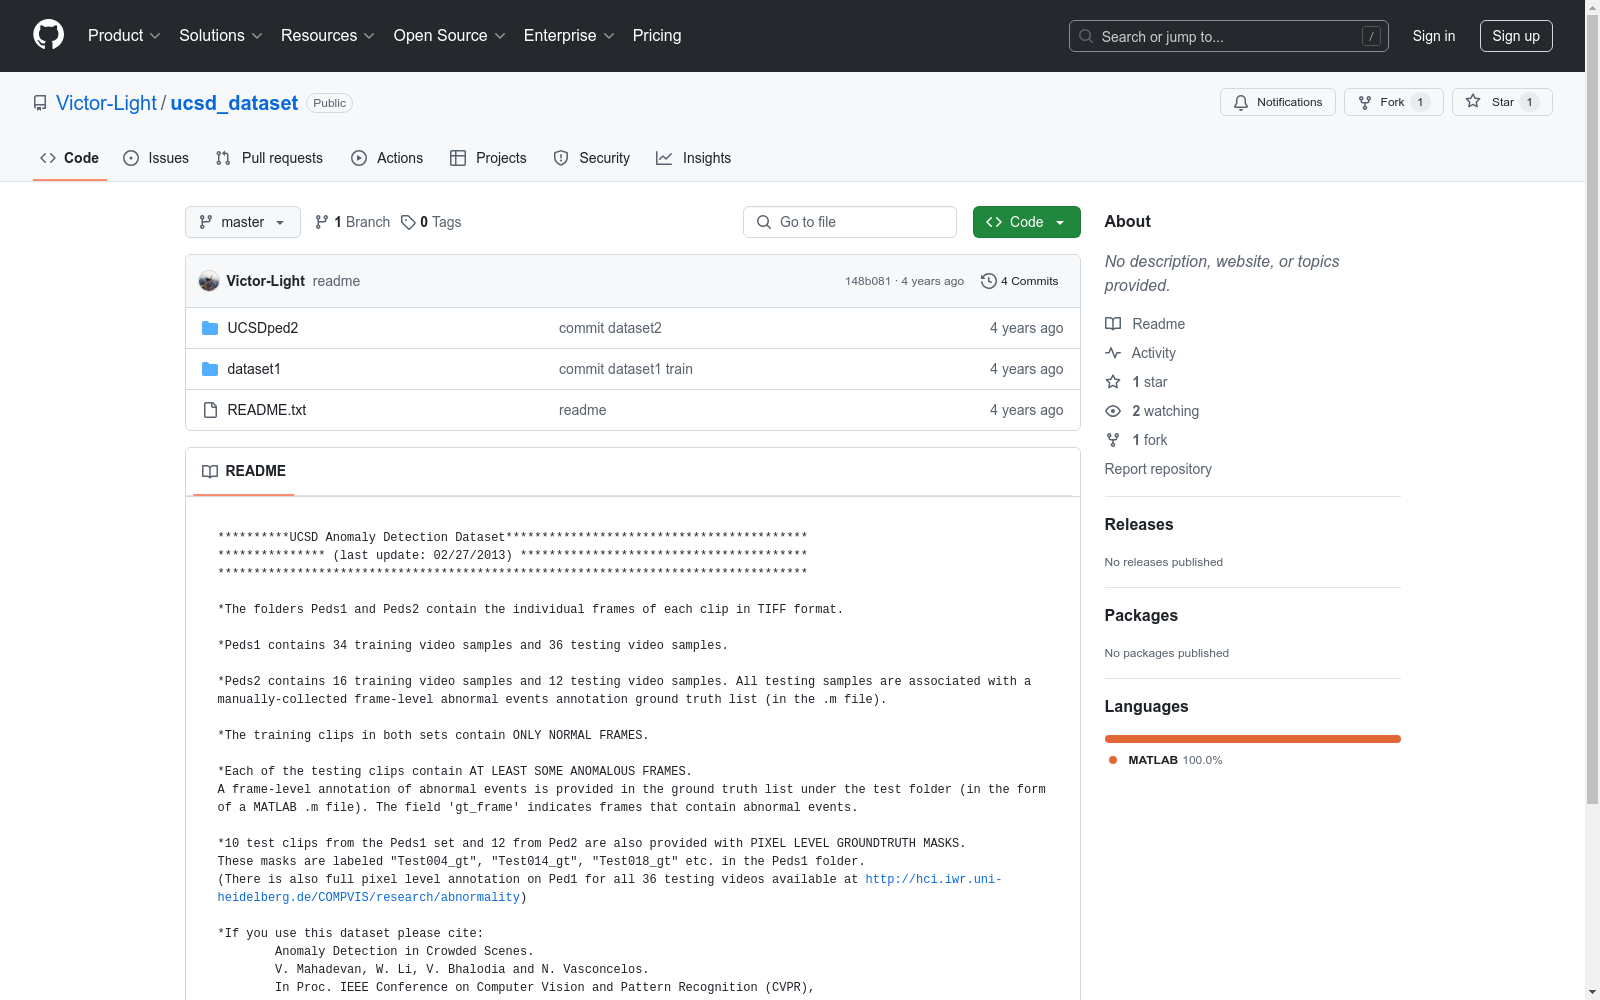
Task: Switch to the Projects tab
Action: point(488,158)
